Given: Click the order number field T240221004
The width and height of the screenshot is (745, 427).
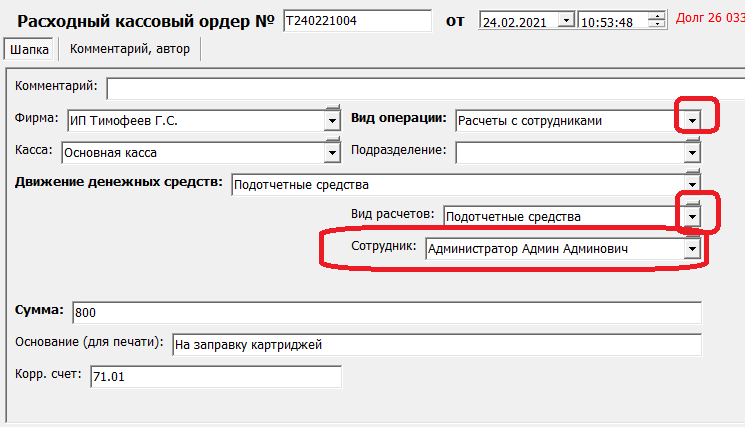Looking at the screenshot, I should click(x=356, y=20).
